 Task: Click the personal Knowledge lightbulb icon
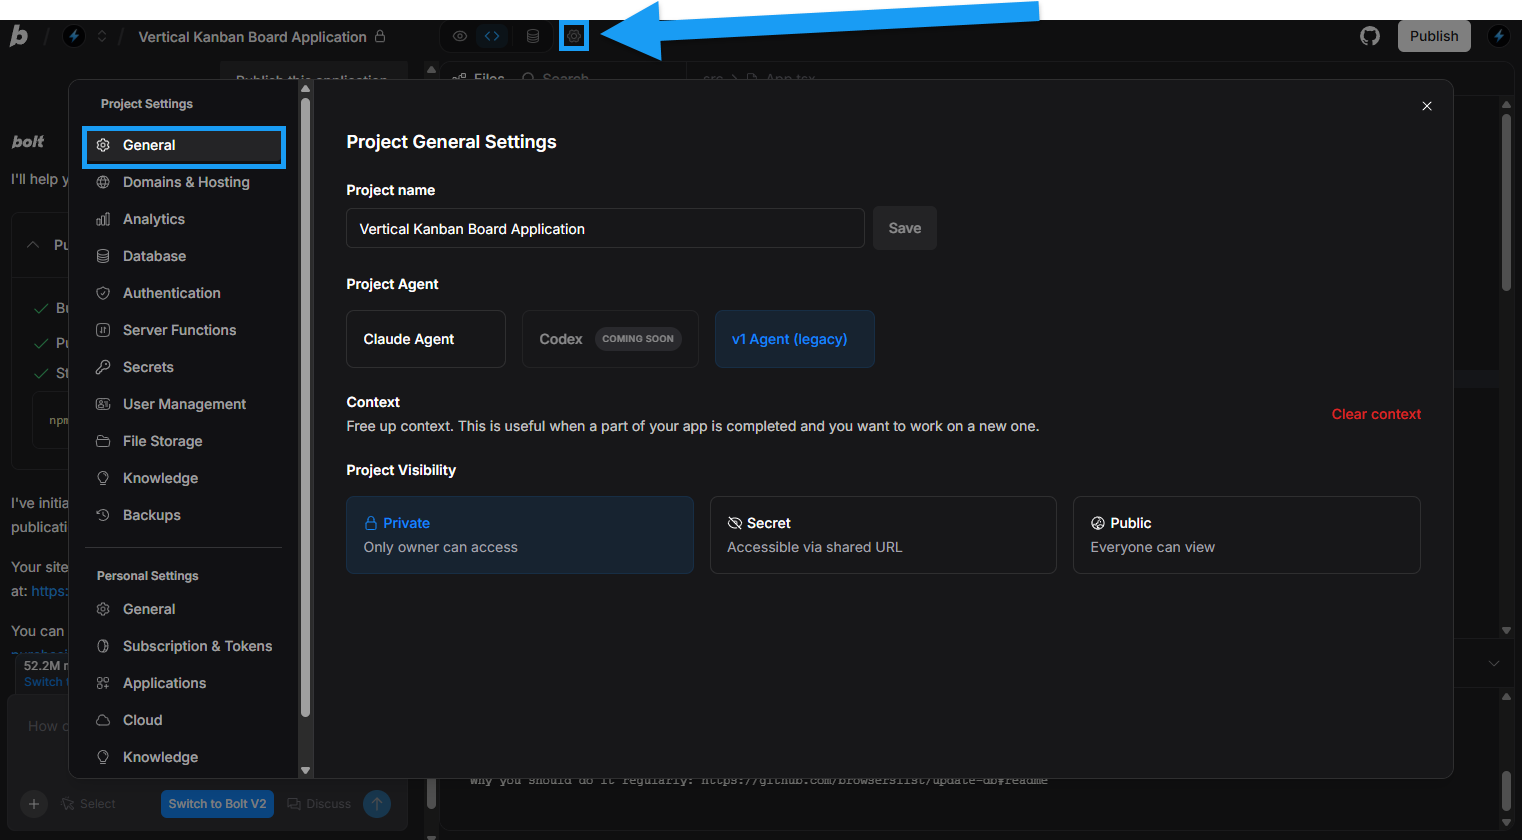[103, 757]
